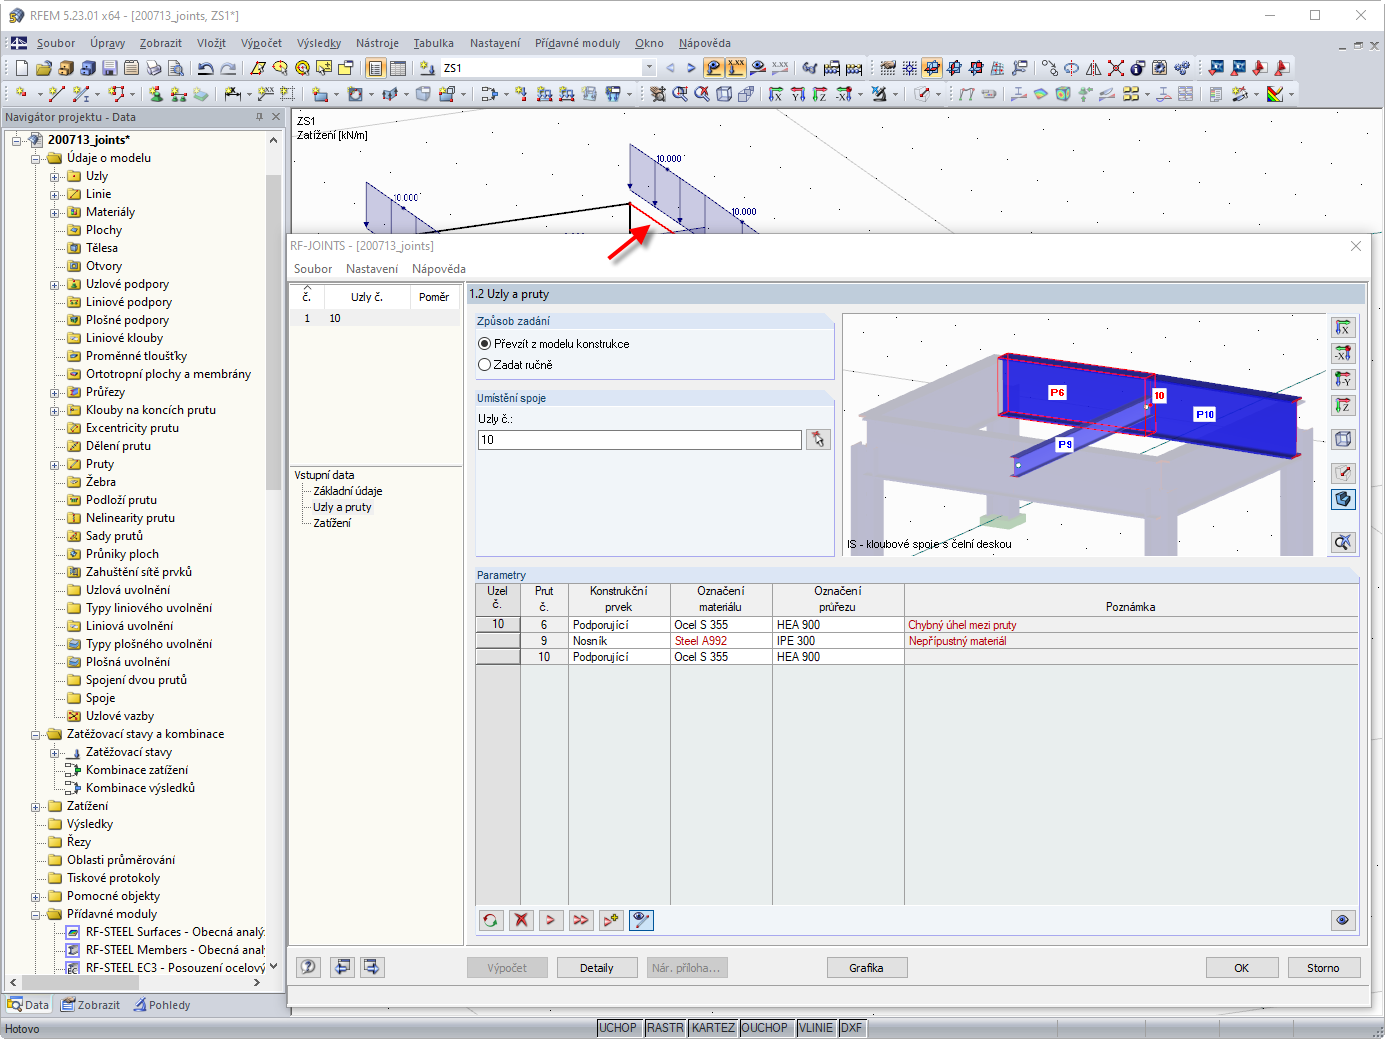Toggle UCHOP in status bar

coord(617,1028)
